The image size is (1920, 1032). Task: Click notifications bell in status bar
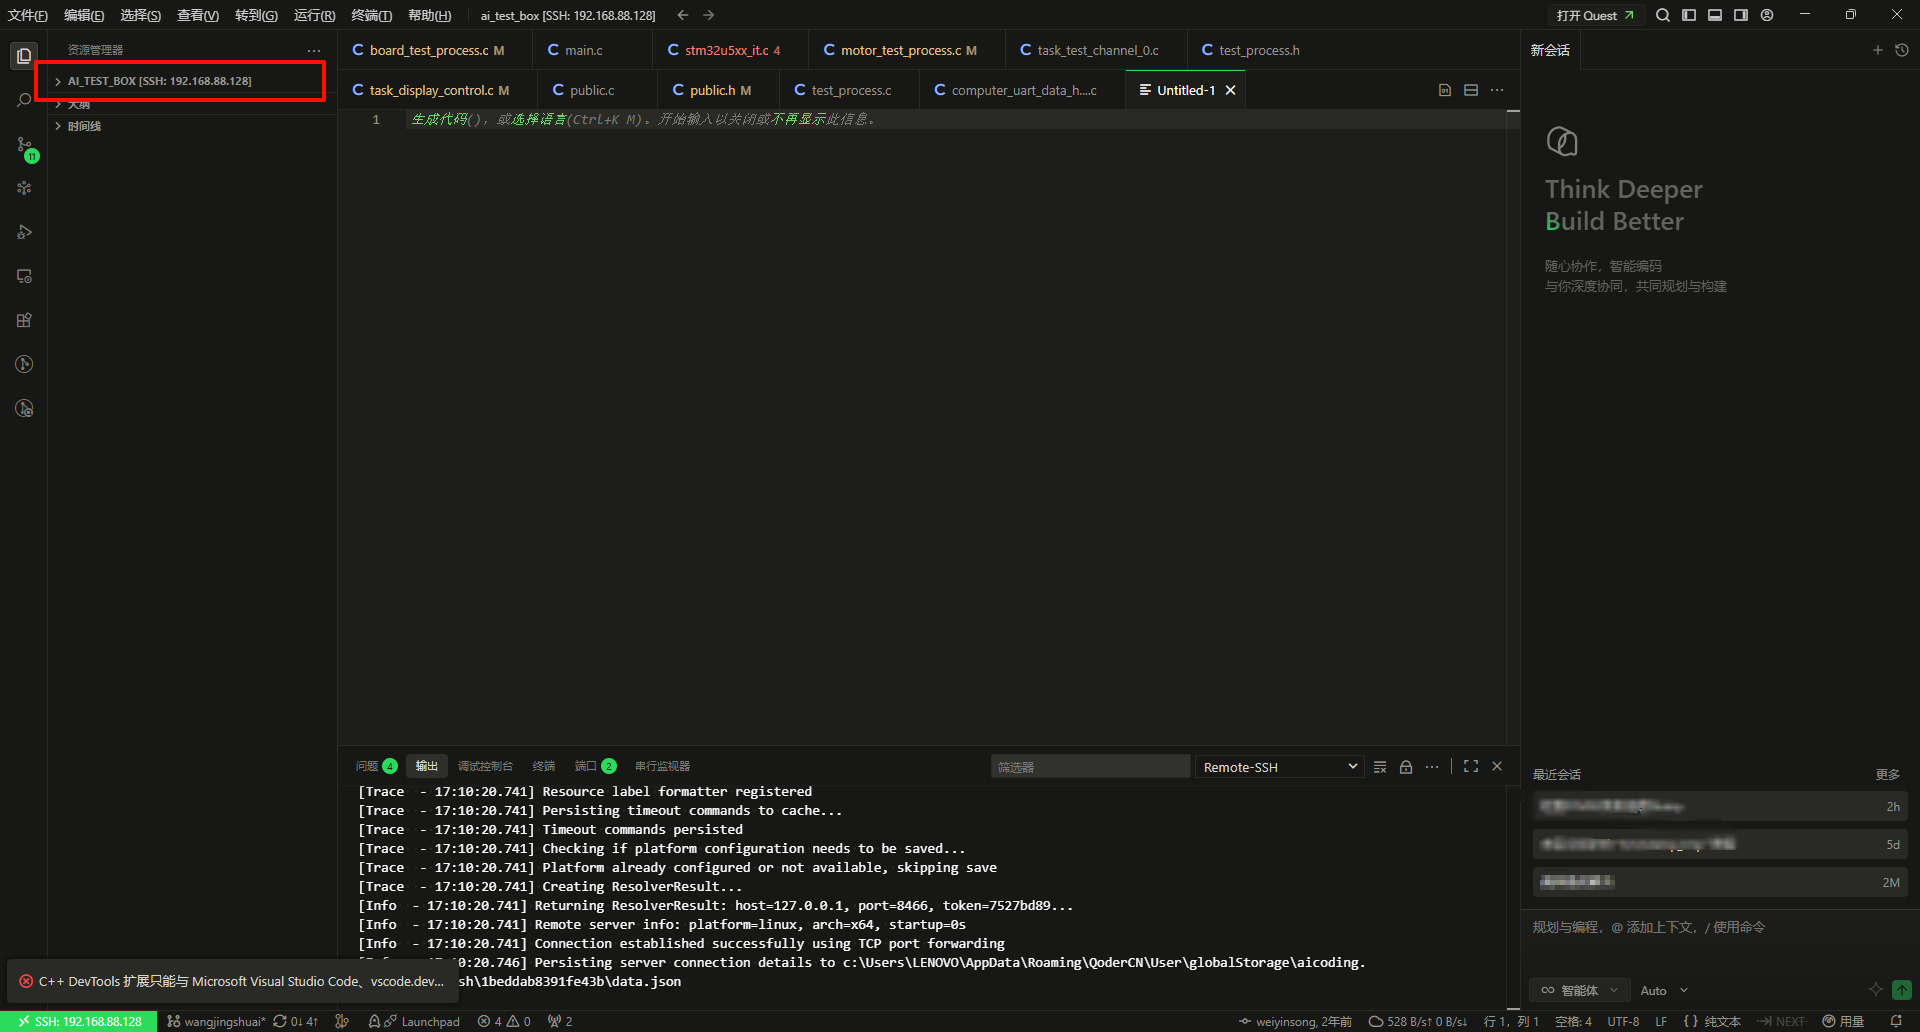pos(1896,1021)
